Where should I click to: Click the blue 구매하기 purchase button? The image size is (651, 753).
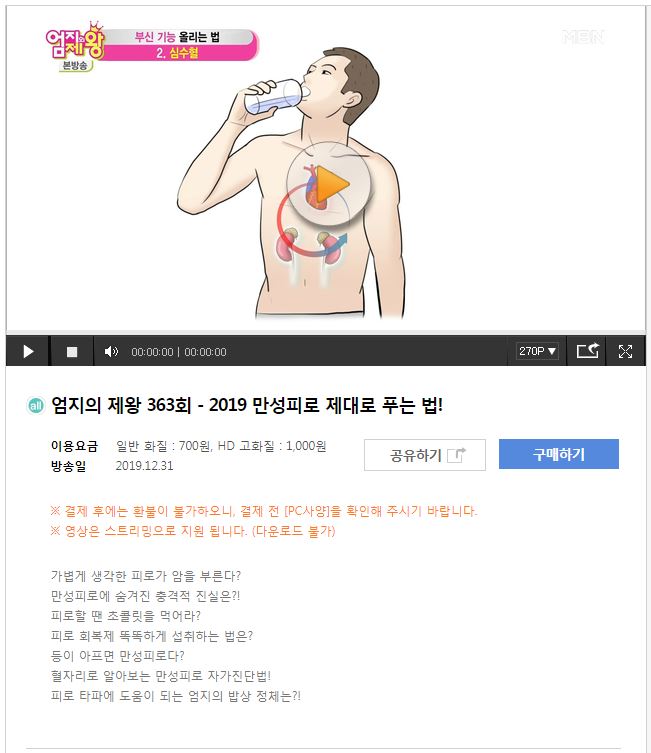click(x=559, y=454)
